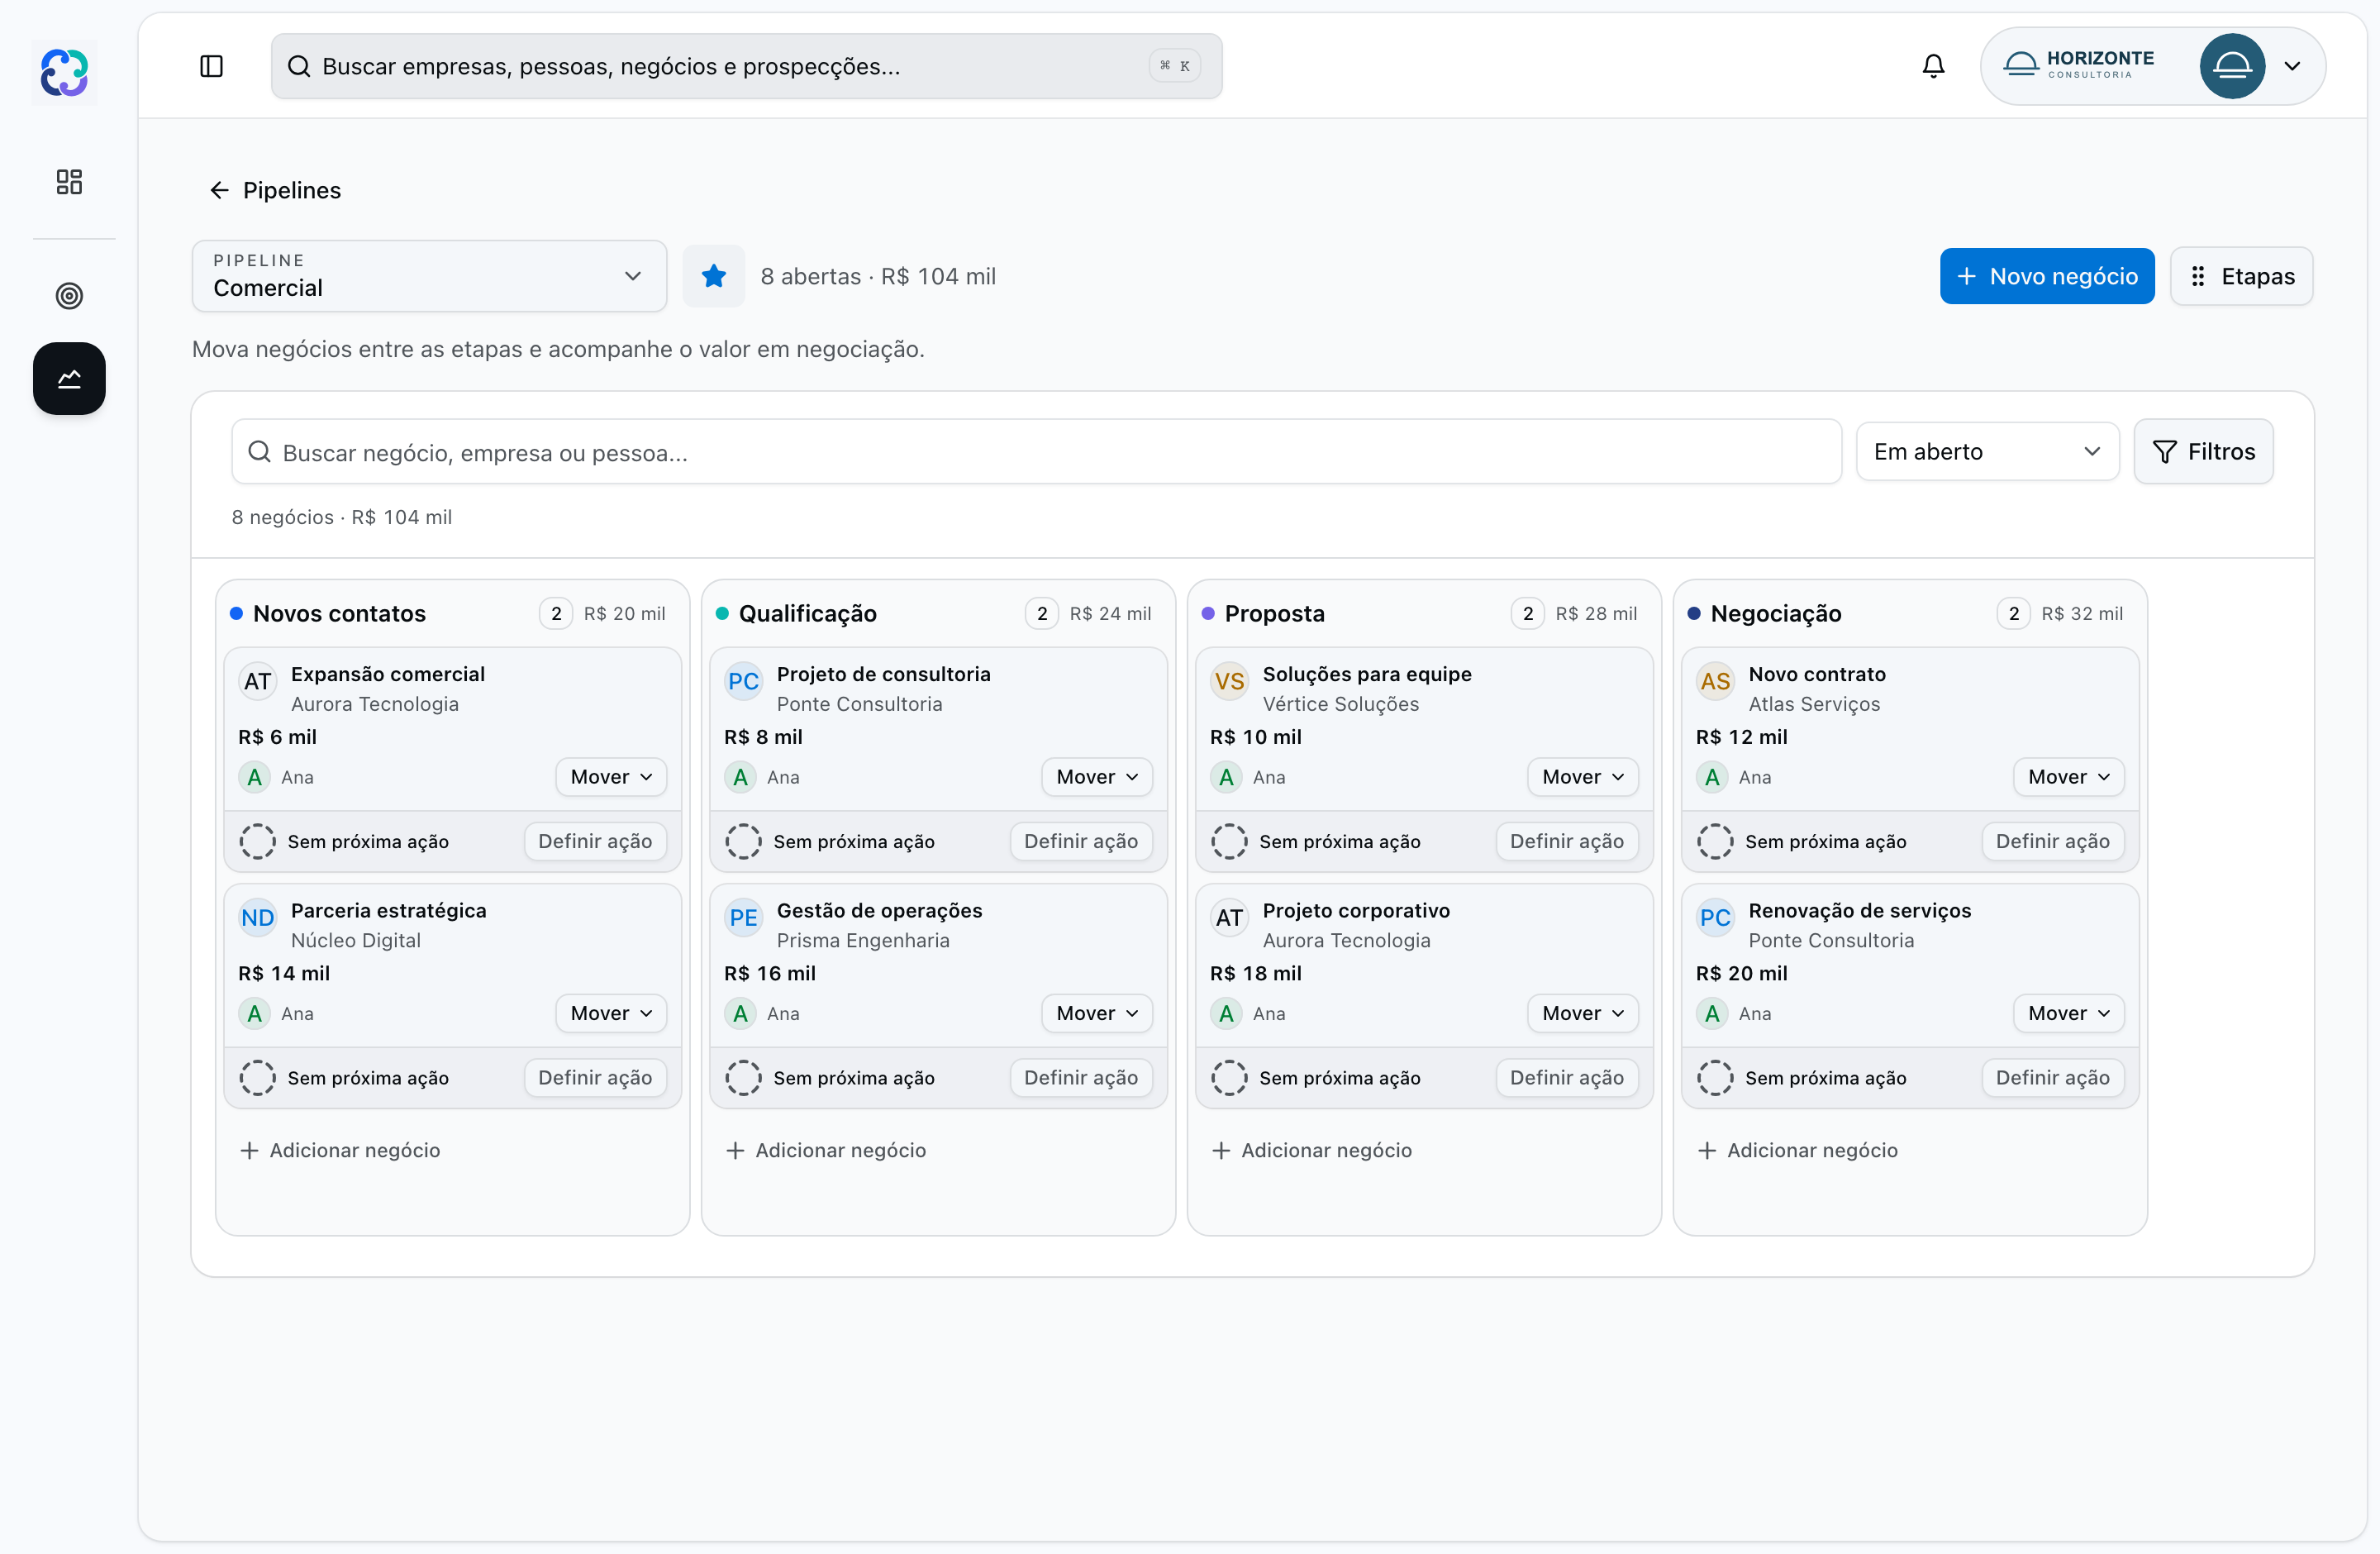The image size is (2380, 1554).
Task: Open the dashboard grid icon in sidebar
Action: 69,182
